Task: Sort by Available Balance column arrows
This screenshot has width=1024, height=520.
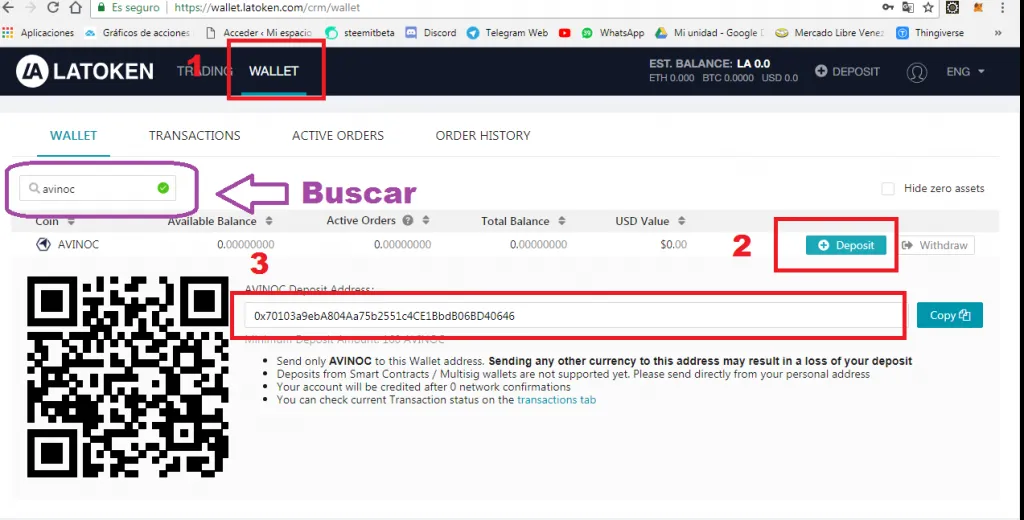Action: pyautogui.click(x=268, y=221)
